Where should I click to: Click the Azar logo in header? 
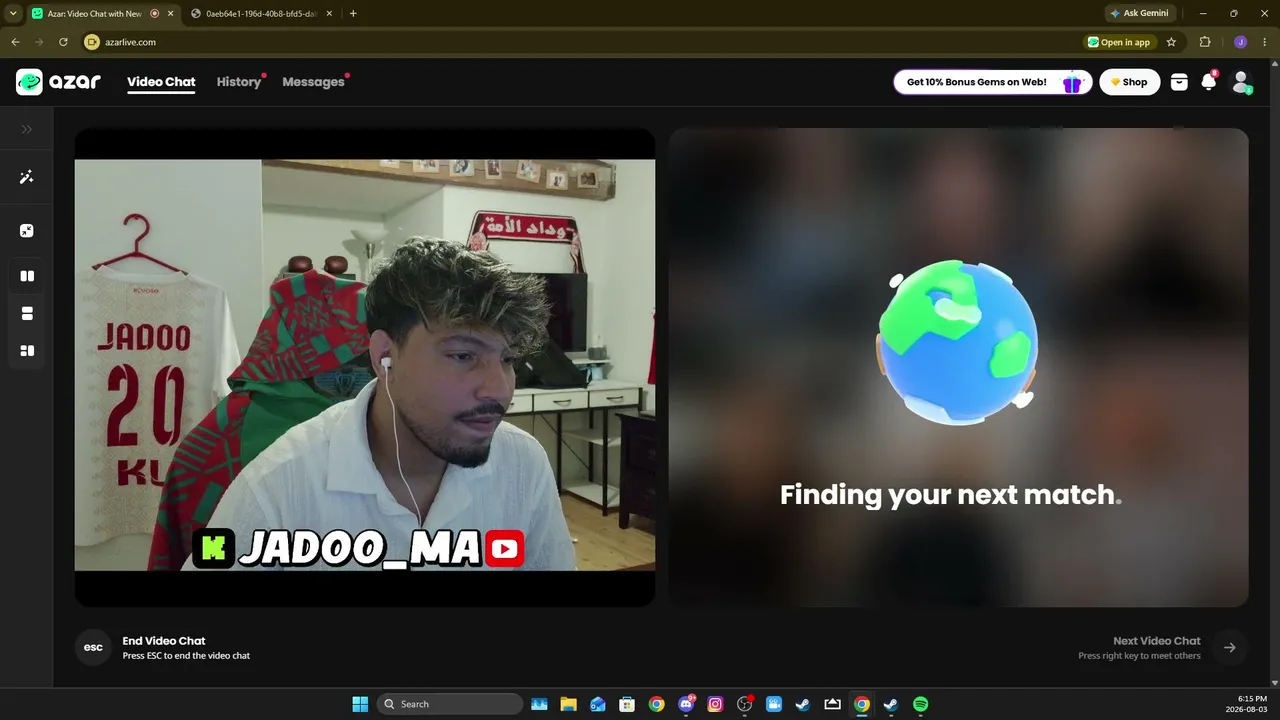click(x=58, y=82)
